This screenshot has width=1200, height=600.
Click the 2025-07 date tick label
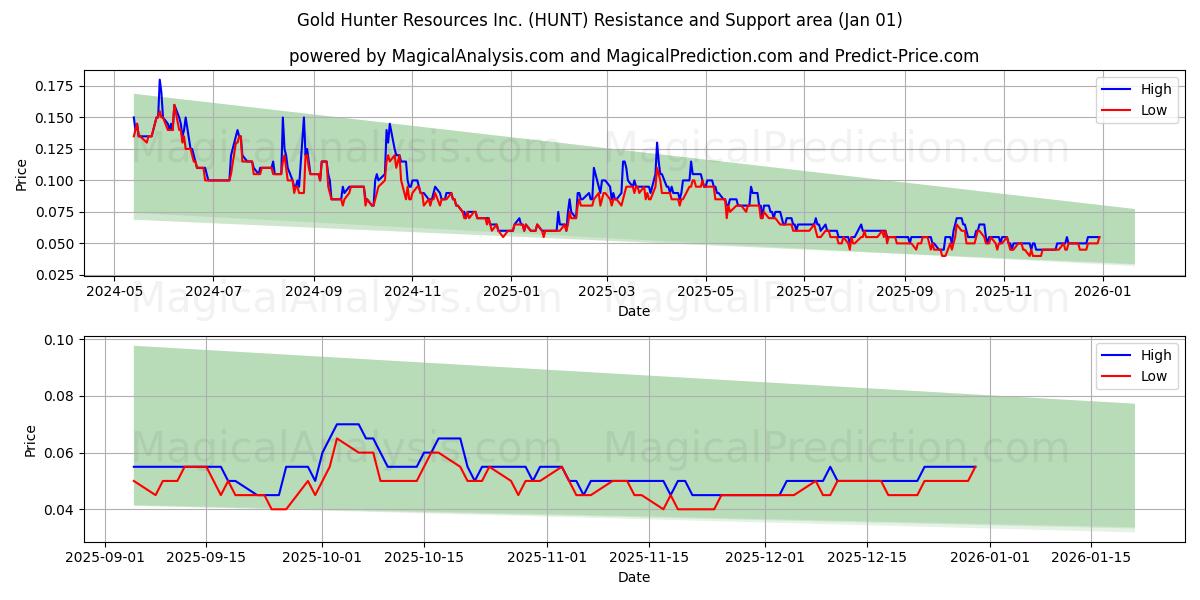pyautogui.click(x=805, y=291)
